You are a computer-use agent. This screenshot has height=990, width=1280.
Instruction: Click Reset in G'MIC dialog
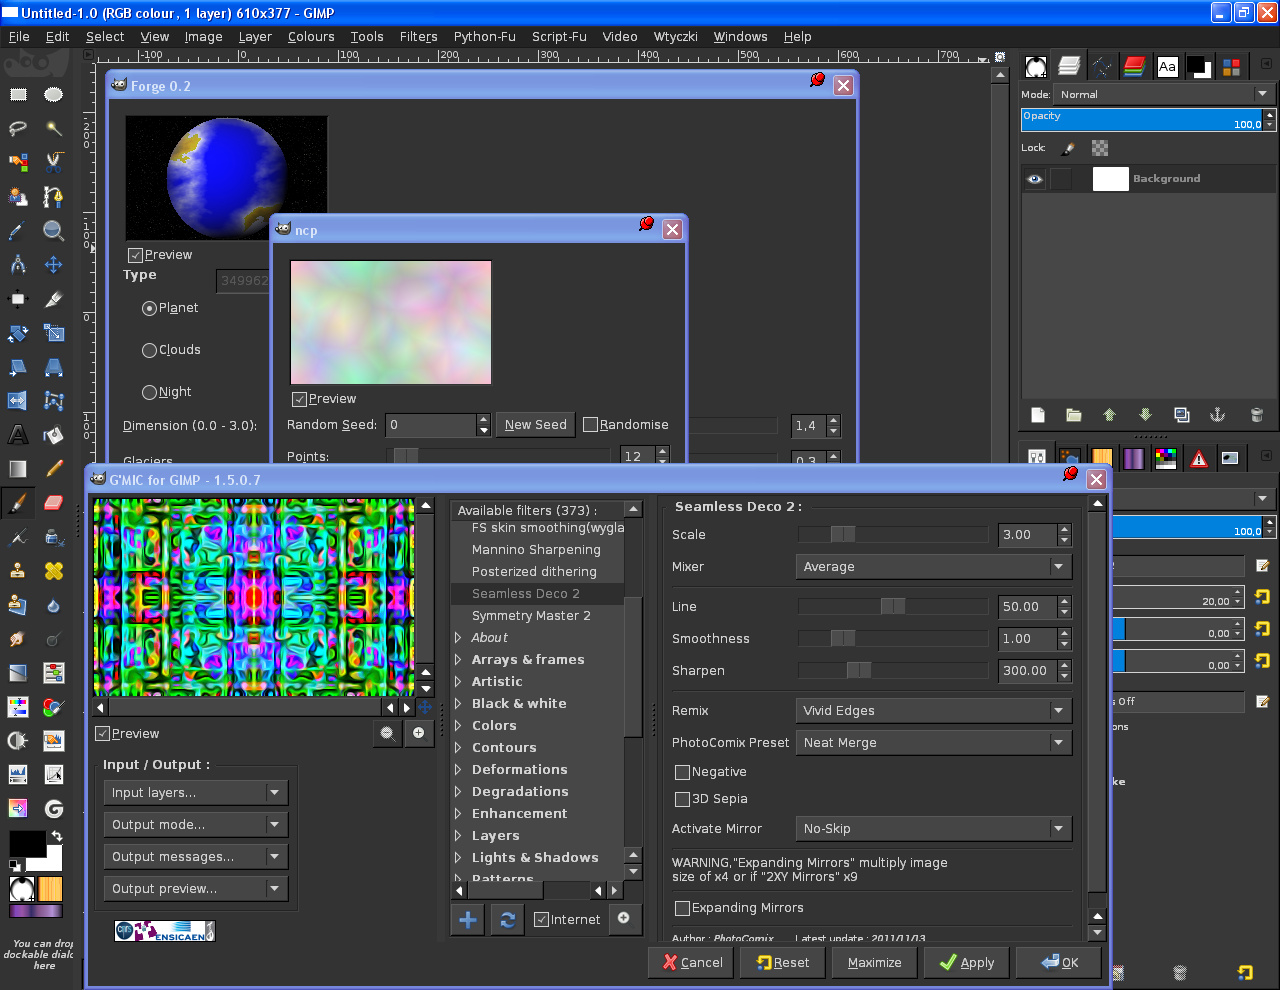pyautogui.click(x=783, y=963)
